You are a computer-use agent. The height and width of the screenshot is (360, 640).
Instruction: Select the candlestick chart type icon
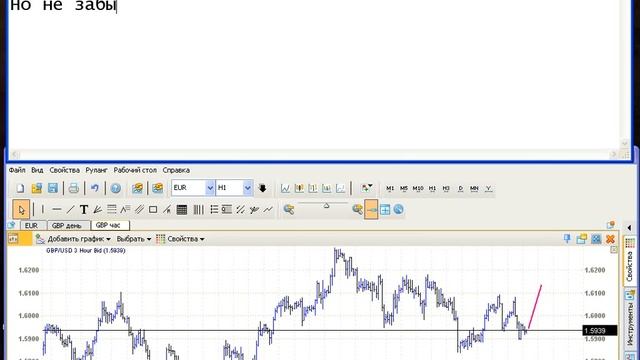pos(299,188)
